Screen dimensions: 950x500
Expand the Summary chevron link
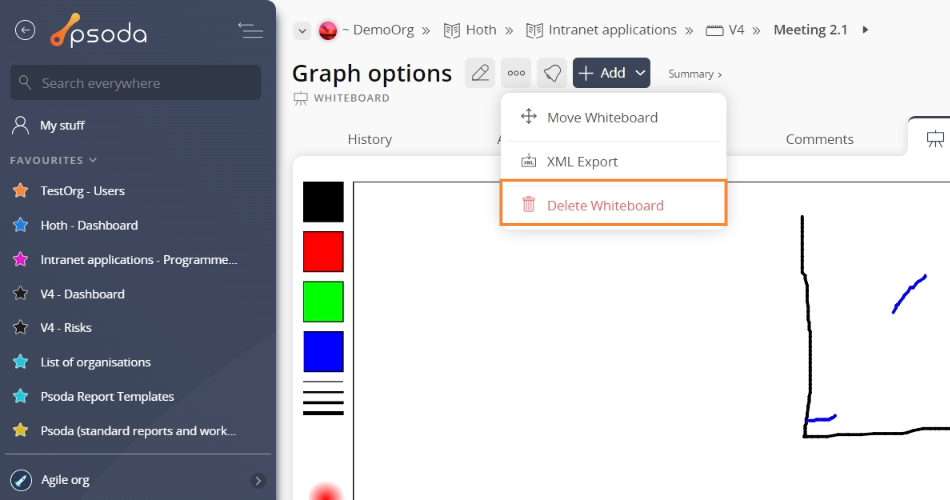click(x=694, y=74)
